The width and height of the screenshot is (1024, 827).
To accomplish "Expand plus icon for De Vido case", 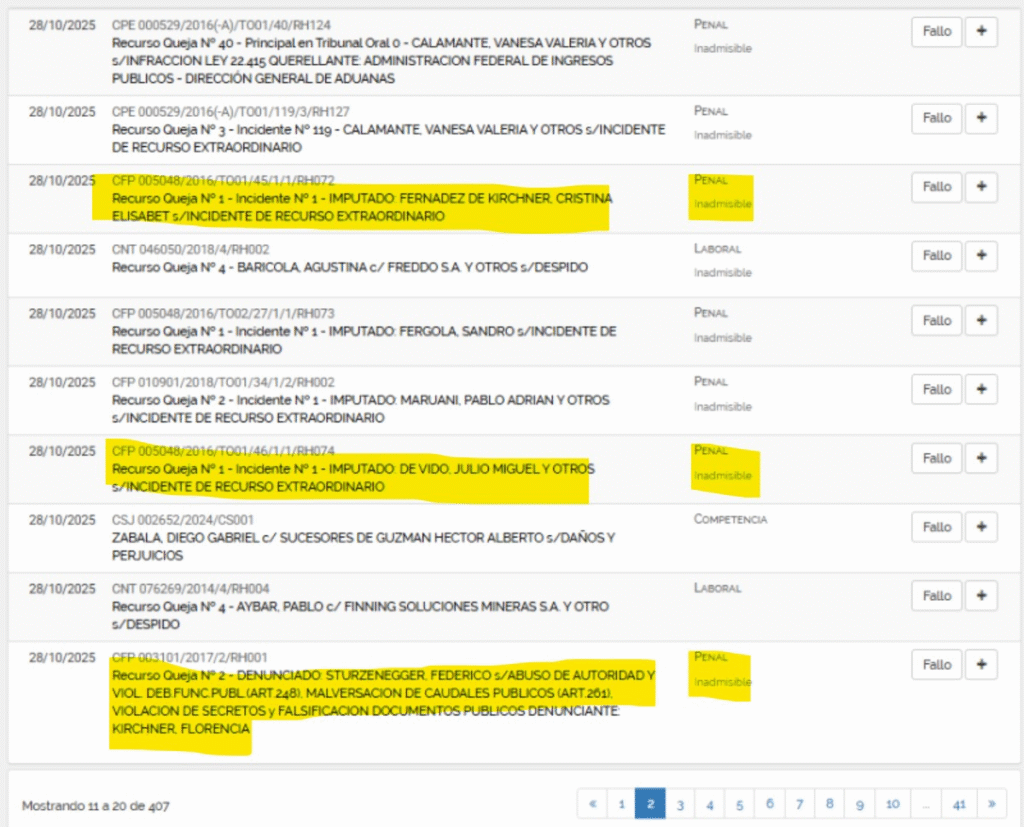I will pyautogui.click(x=980, y=459).
